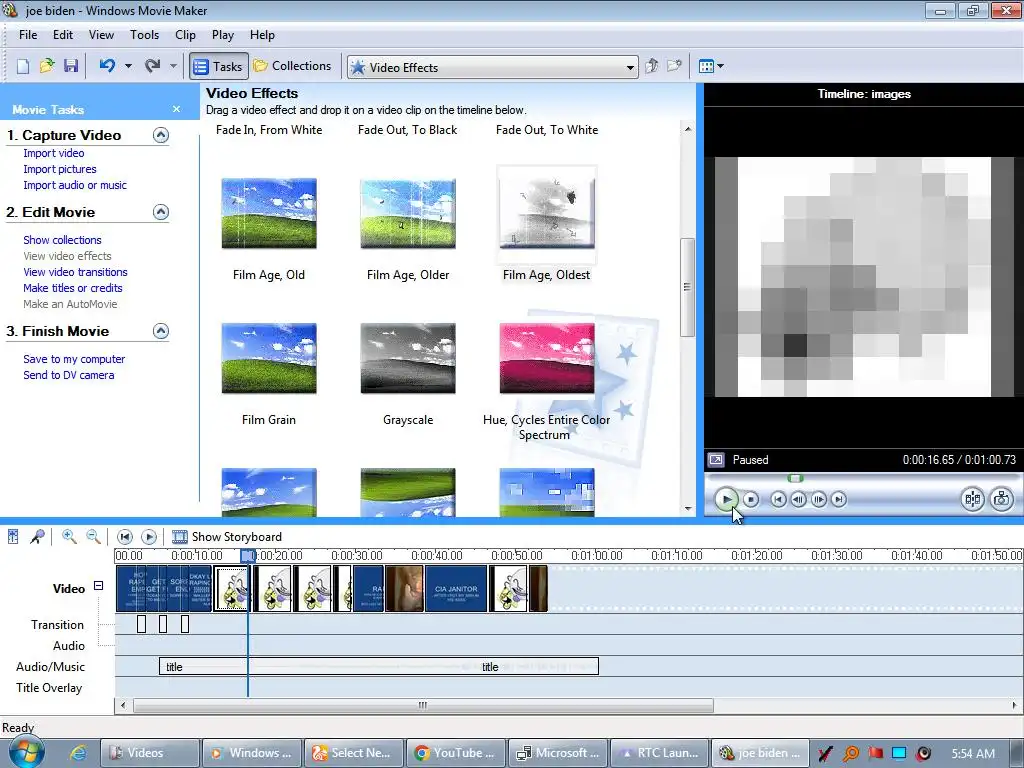This screenshot has width=1024, height=768.
Task: Open the undo history dropdown arrow
Action: (x=128, y=66)
